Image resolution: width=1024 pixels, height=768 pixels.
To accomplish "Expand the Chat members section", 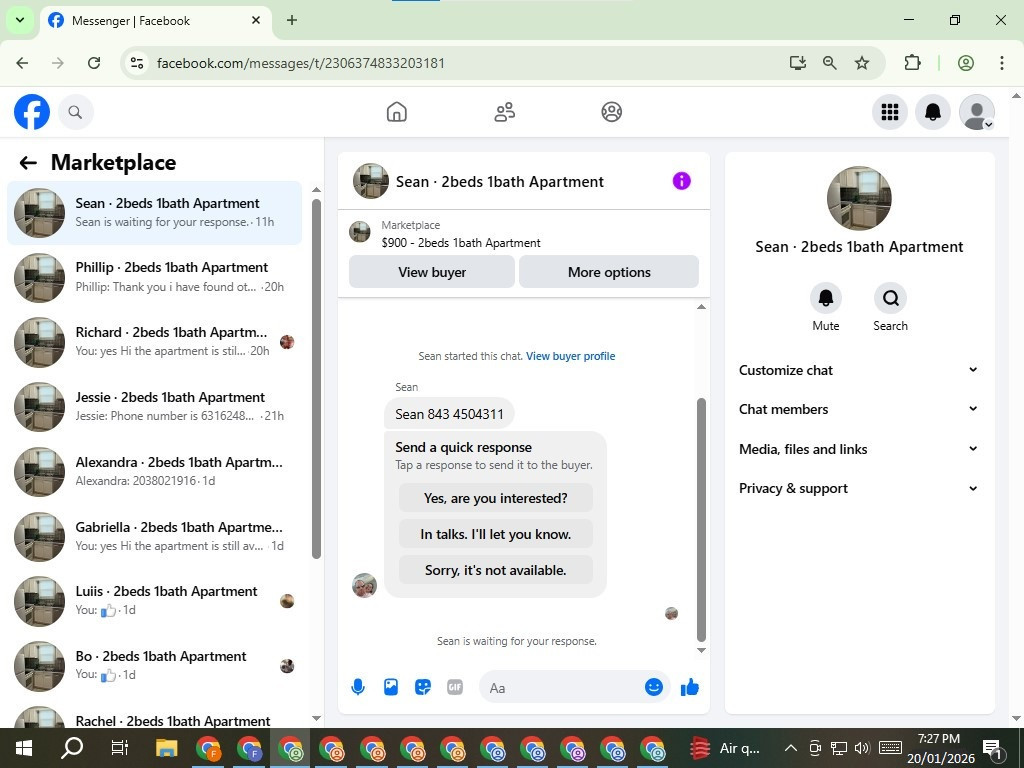I will [859, 409].
